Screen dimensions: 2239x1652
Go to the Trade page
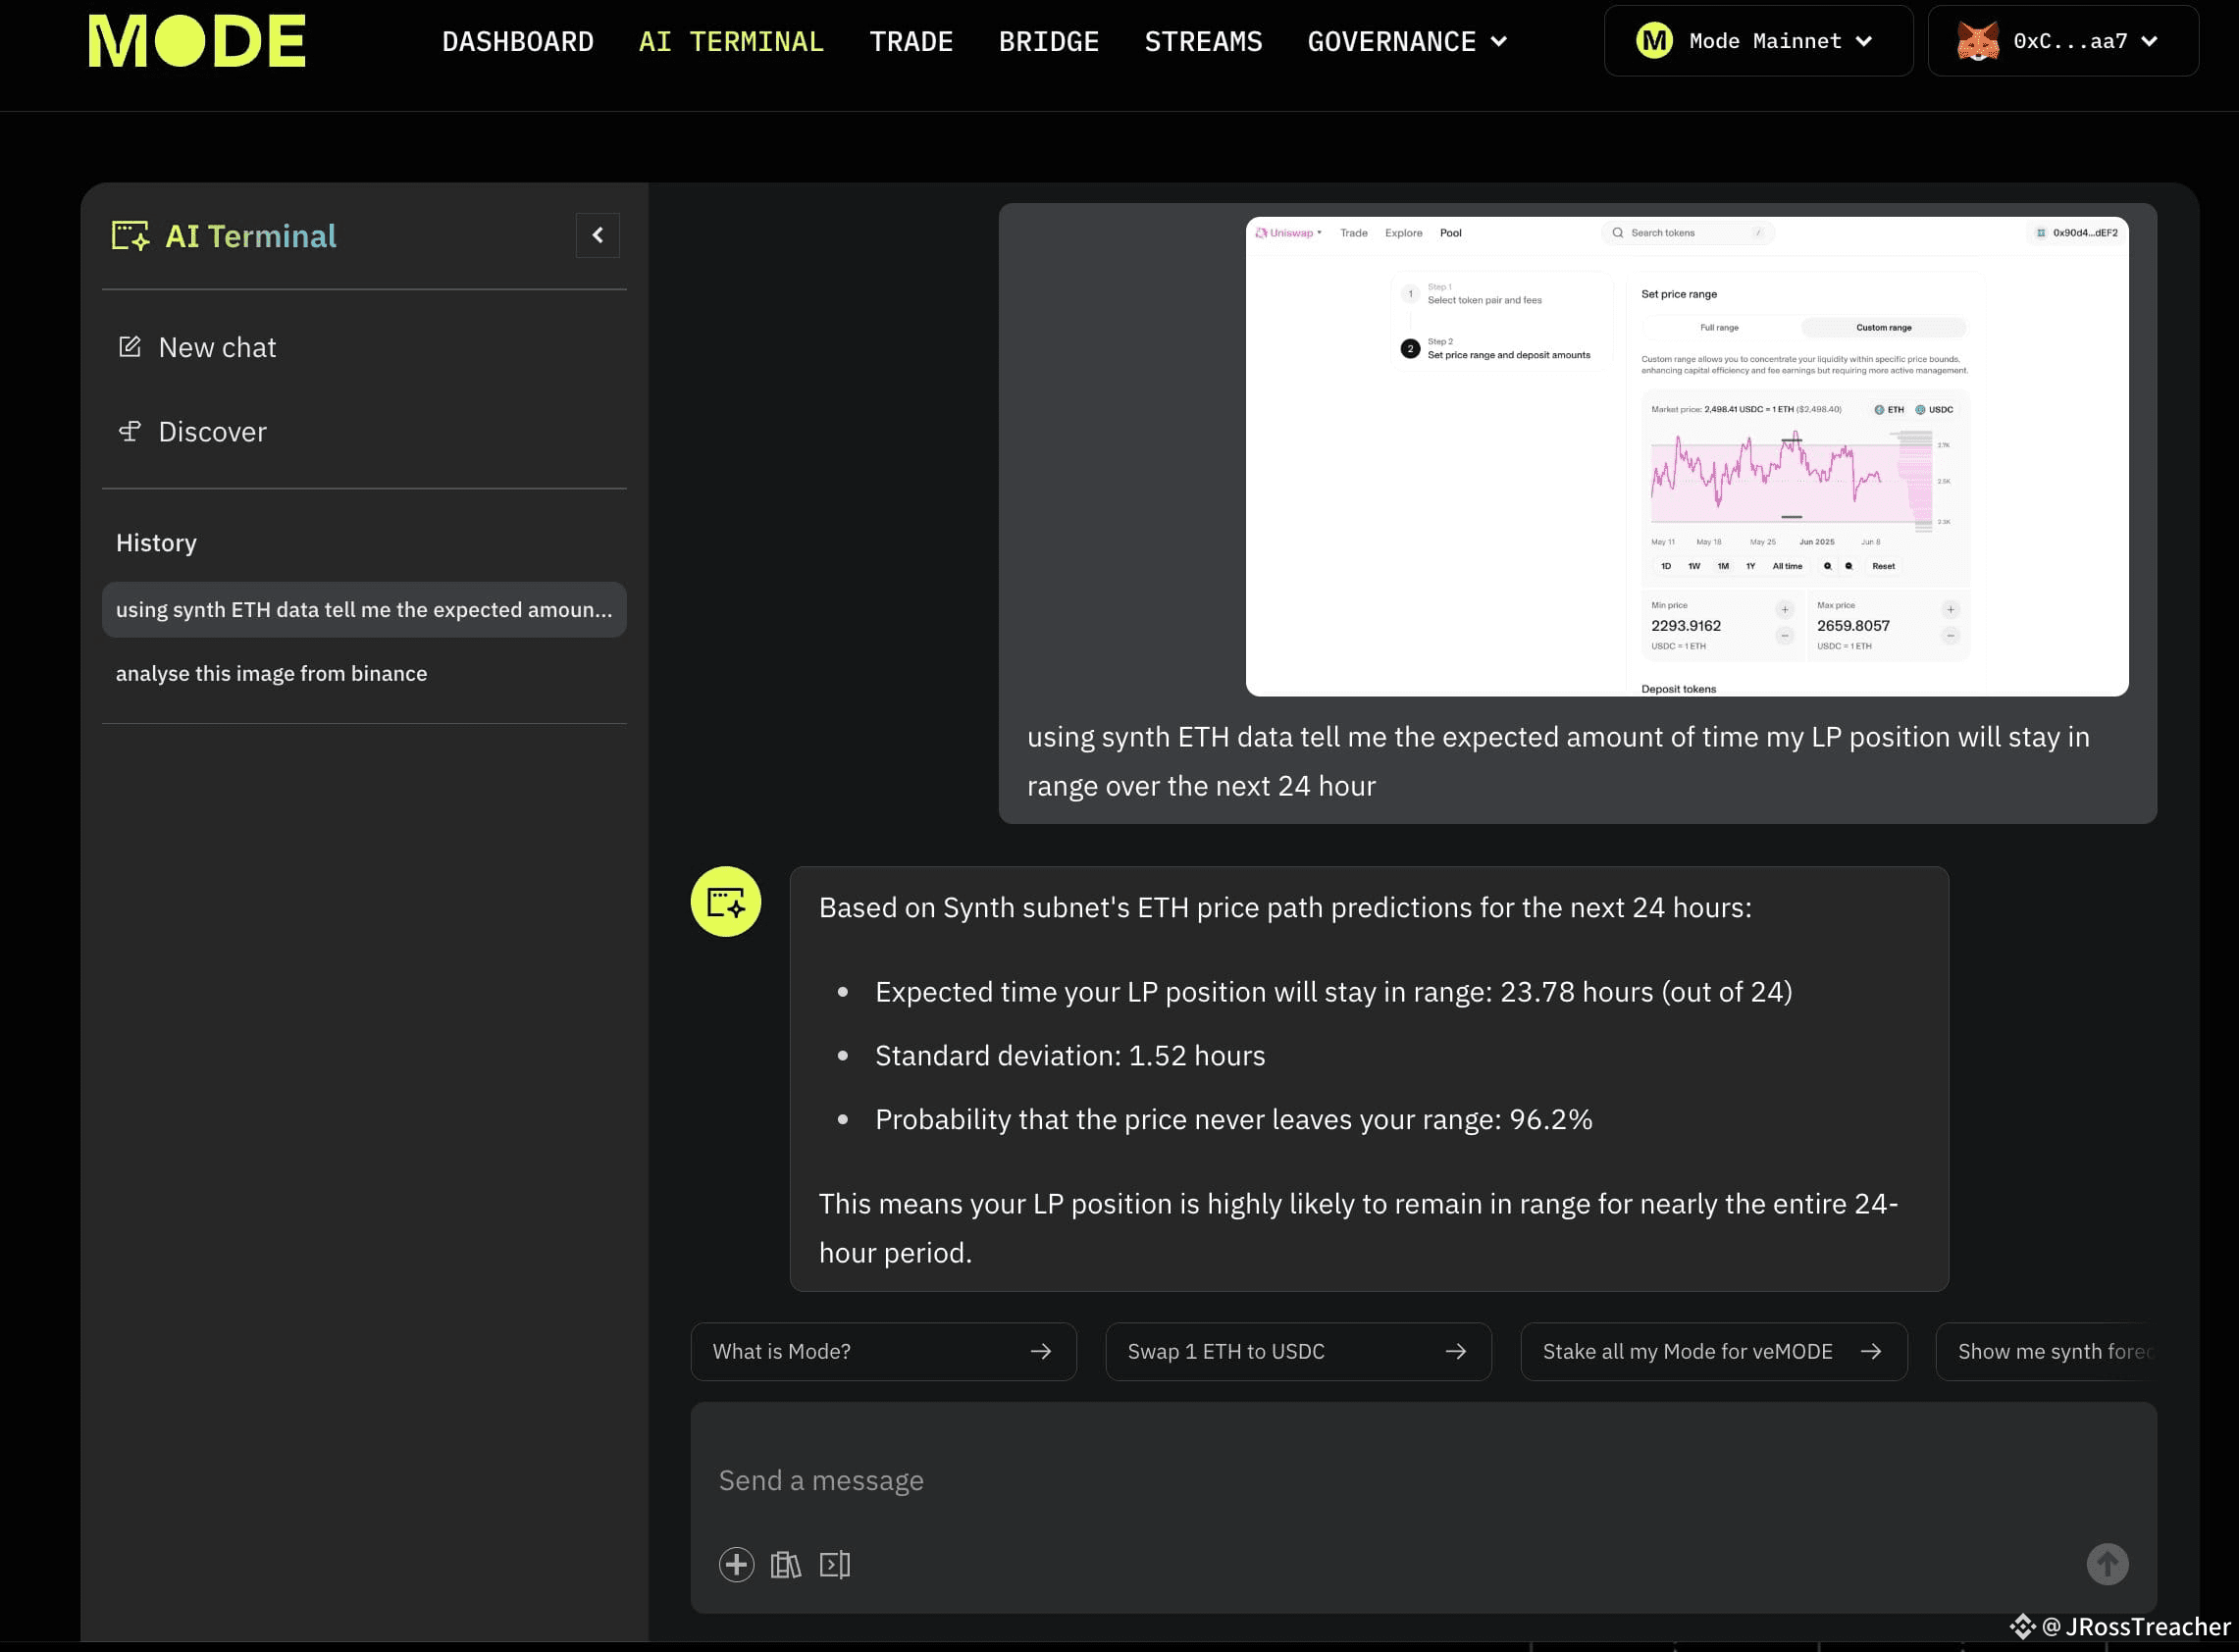click(x=911, y=41)
